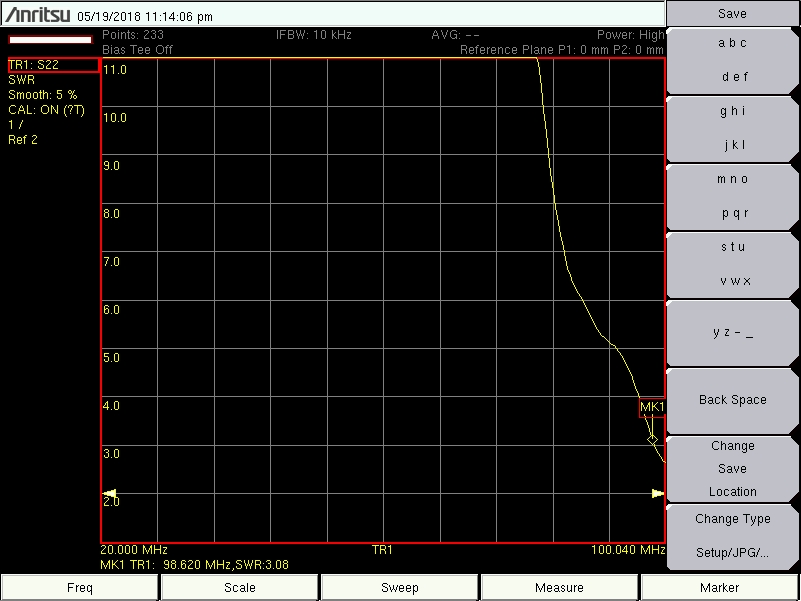The height and width of the screenshot is (601, 801).
Task: Click the left reference level arrow
Action: [110, 494]
